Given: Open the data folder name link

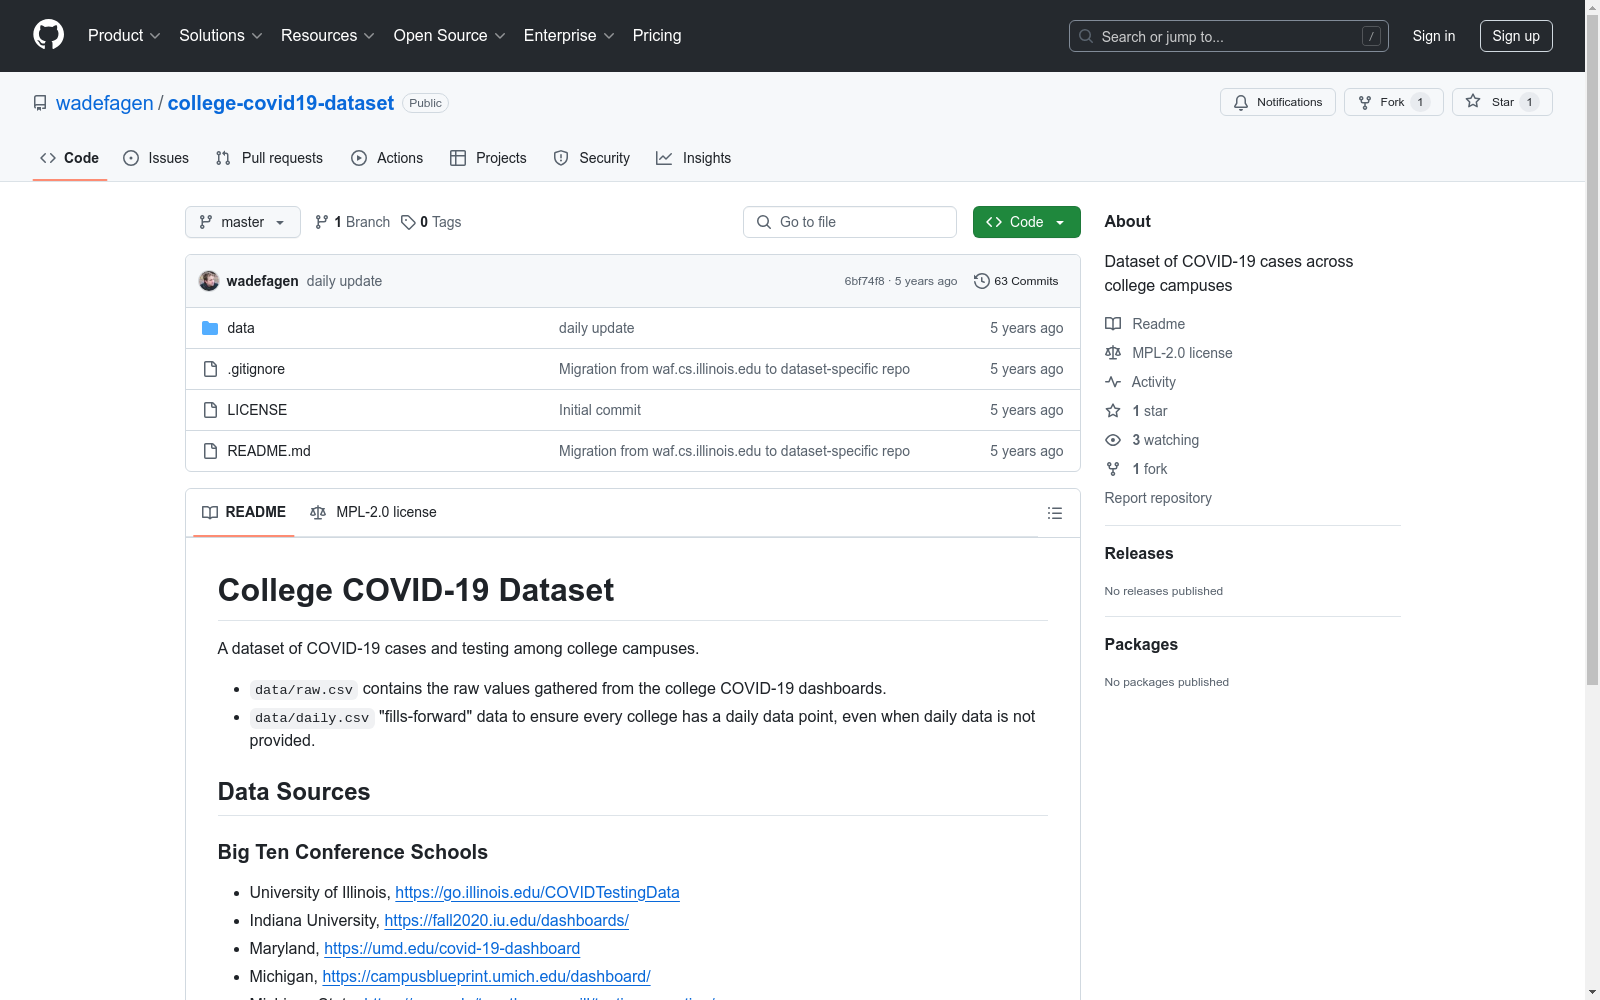Looking at the screenshot, I should [241, 328].
